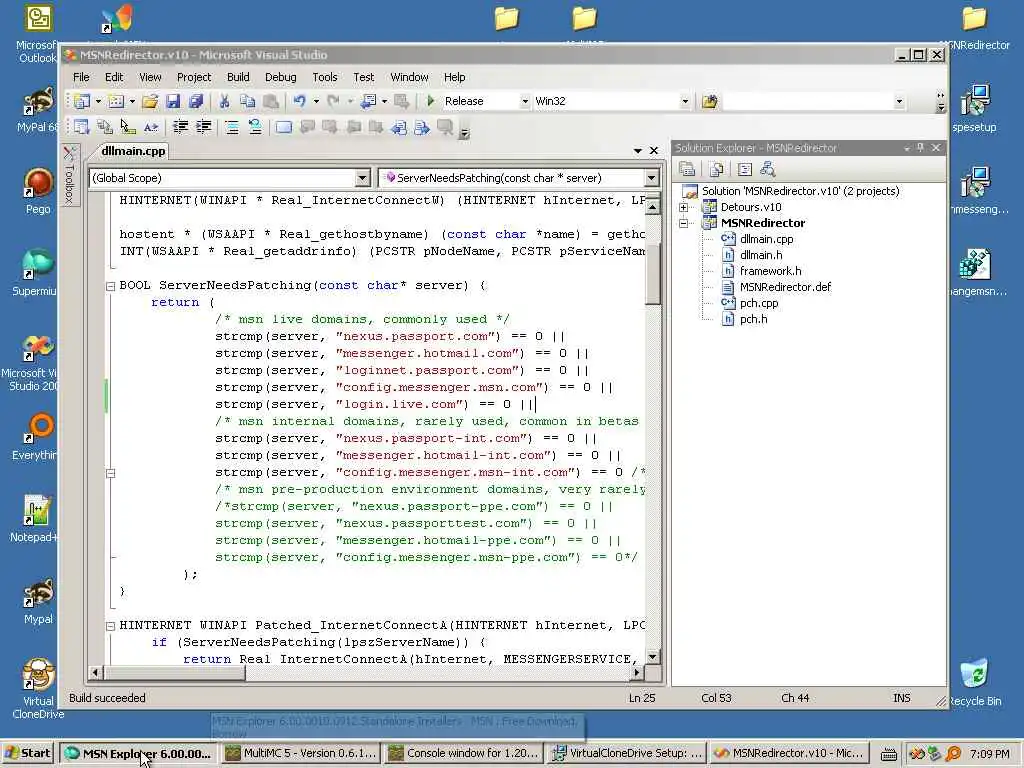
Task: Click the Copy toolbar icon
Action: [248, 101]
